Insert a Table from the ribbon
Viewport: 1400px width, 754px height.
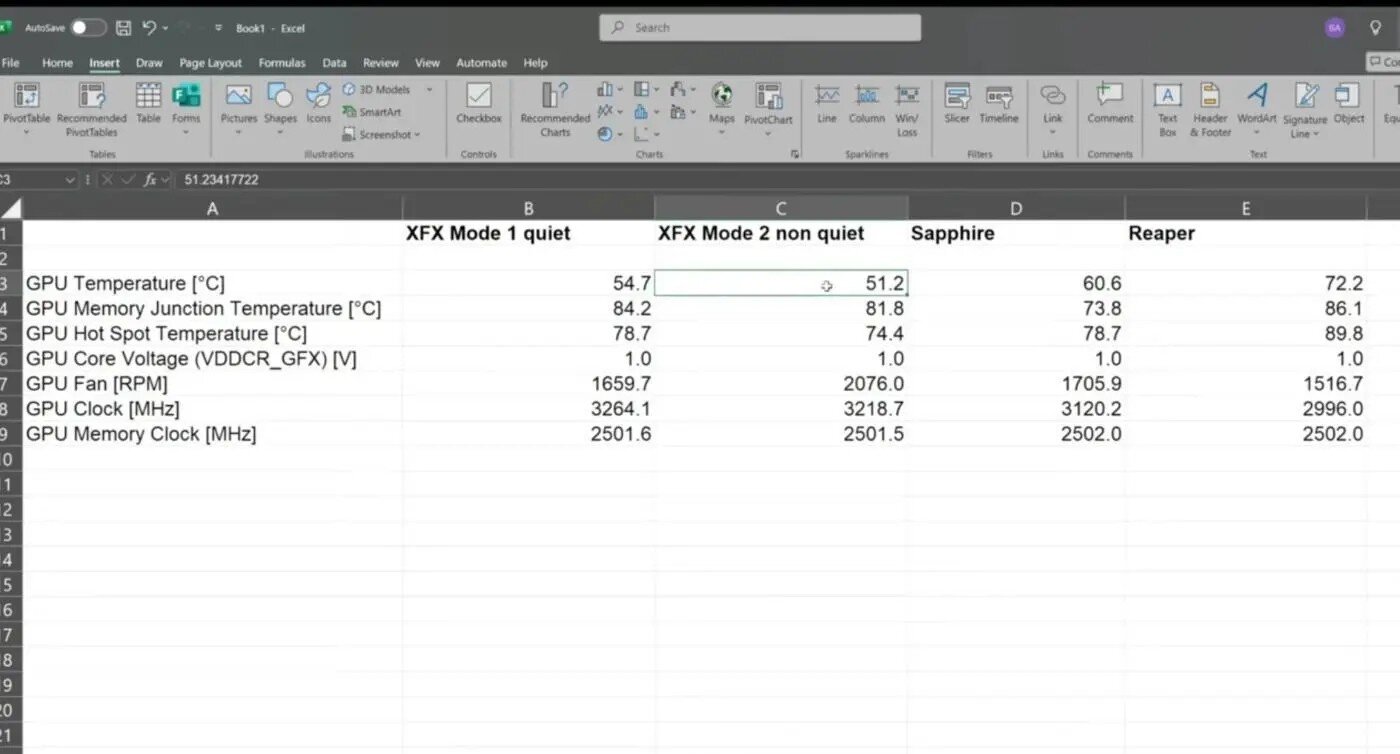click(148, 104)
